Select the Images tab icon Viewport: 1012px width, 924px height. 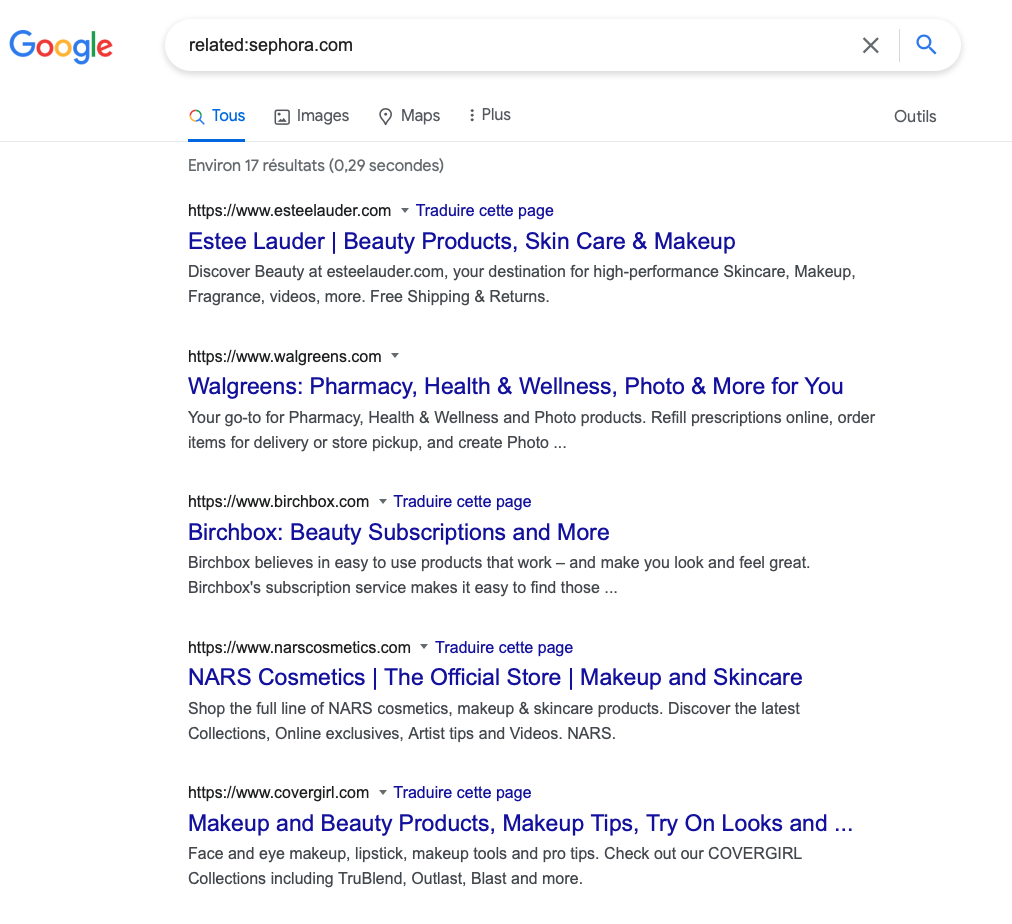pyautogui.click(x=282, y=117)
